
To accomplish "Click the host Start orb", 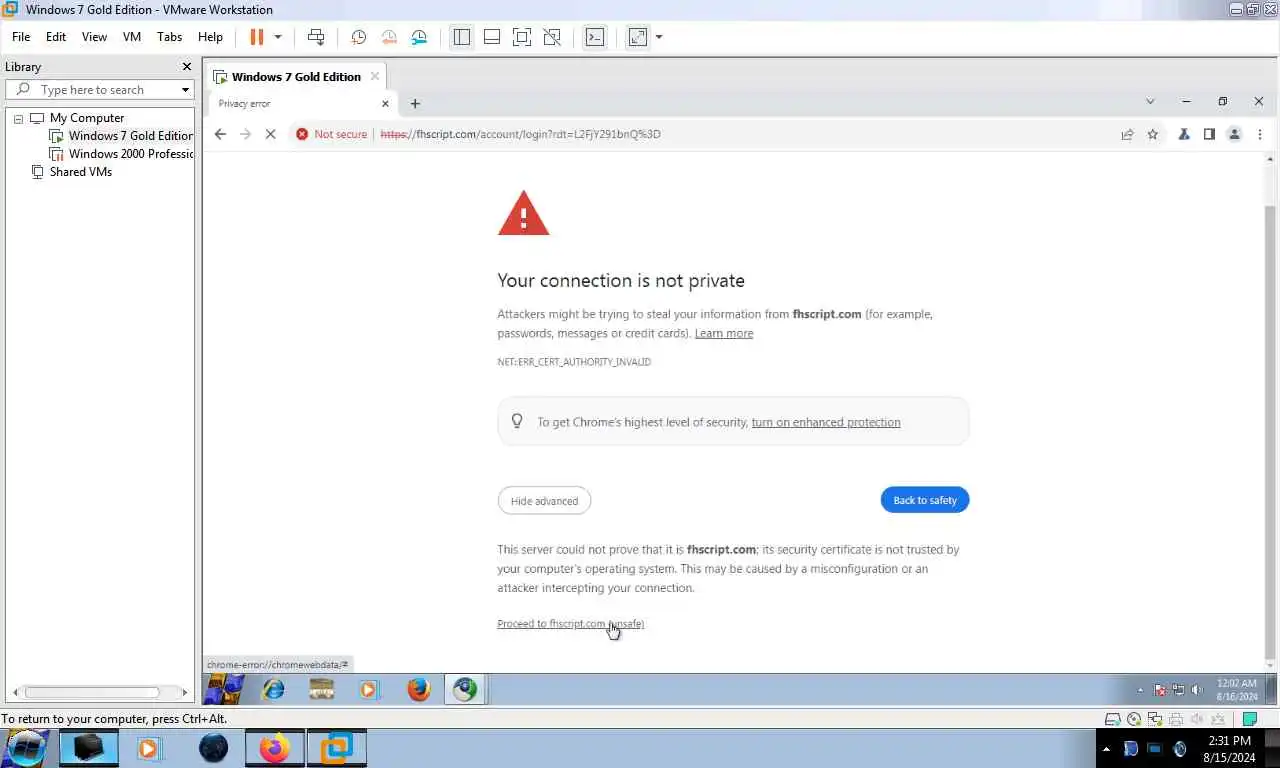I will click(26, 748).
